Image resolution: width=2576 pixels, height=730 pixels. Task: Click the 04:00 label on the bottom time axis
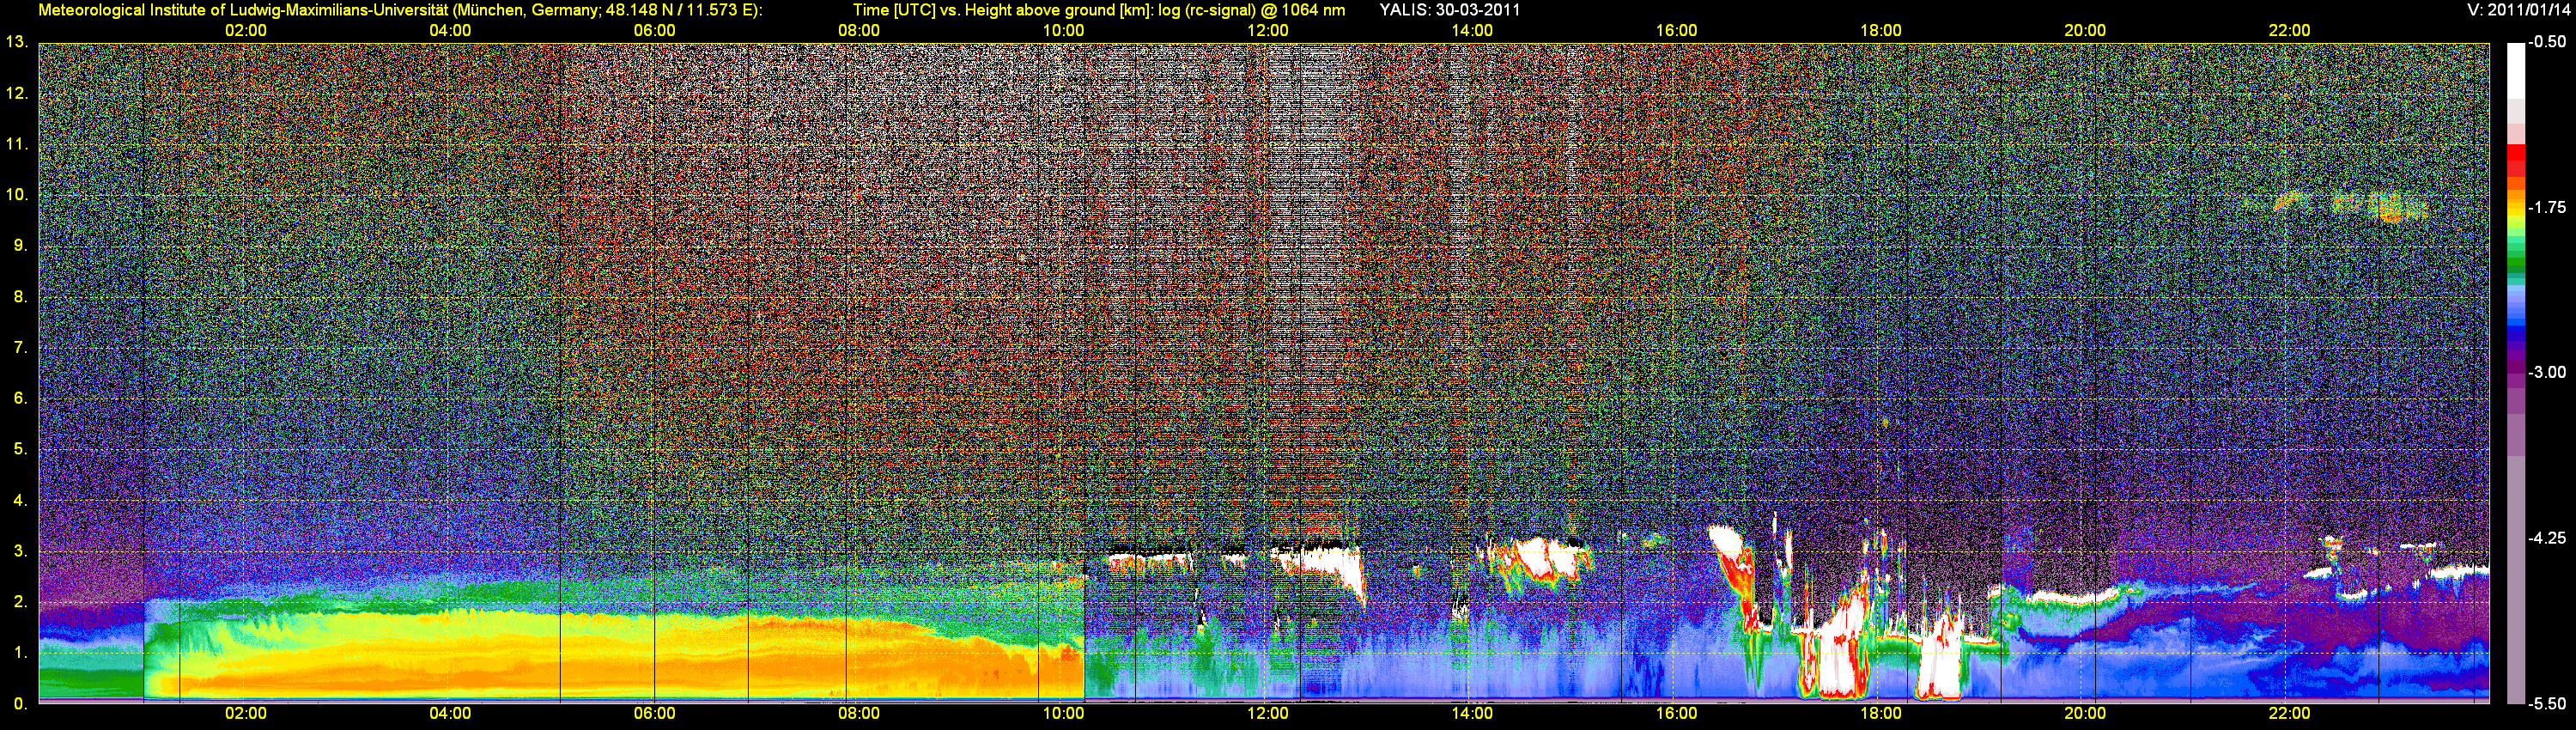coord(450,714)
